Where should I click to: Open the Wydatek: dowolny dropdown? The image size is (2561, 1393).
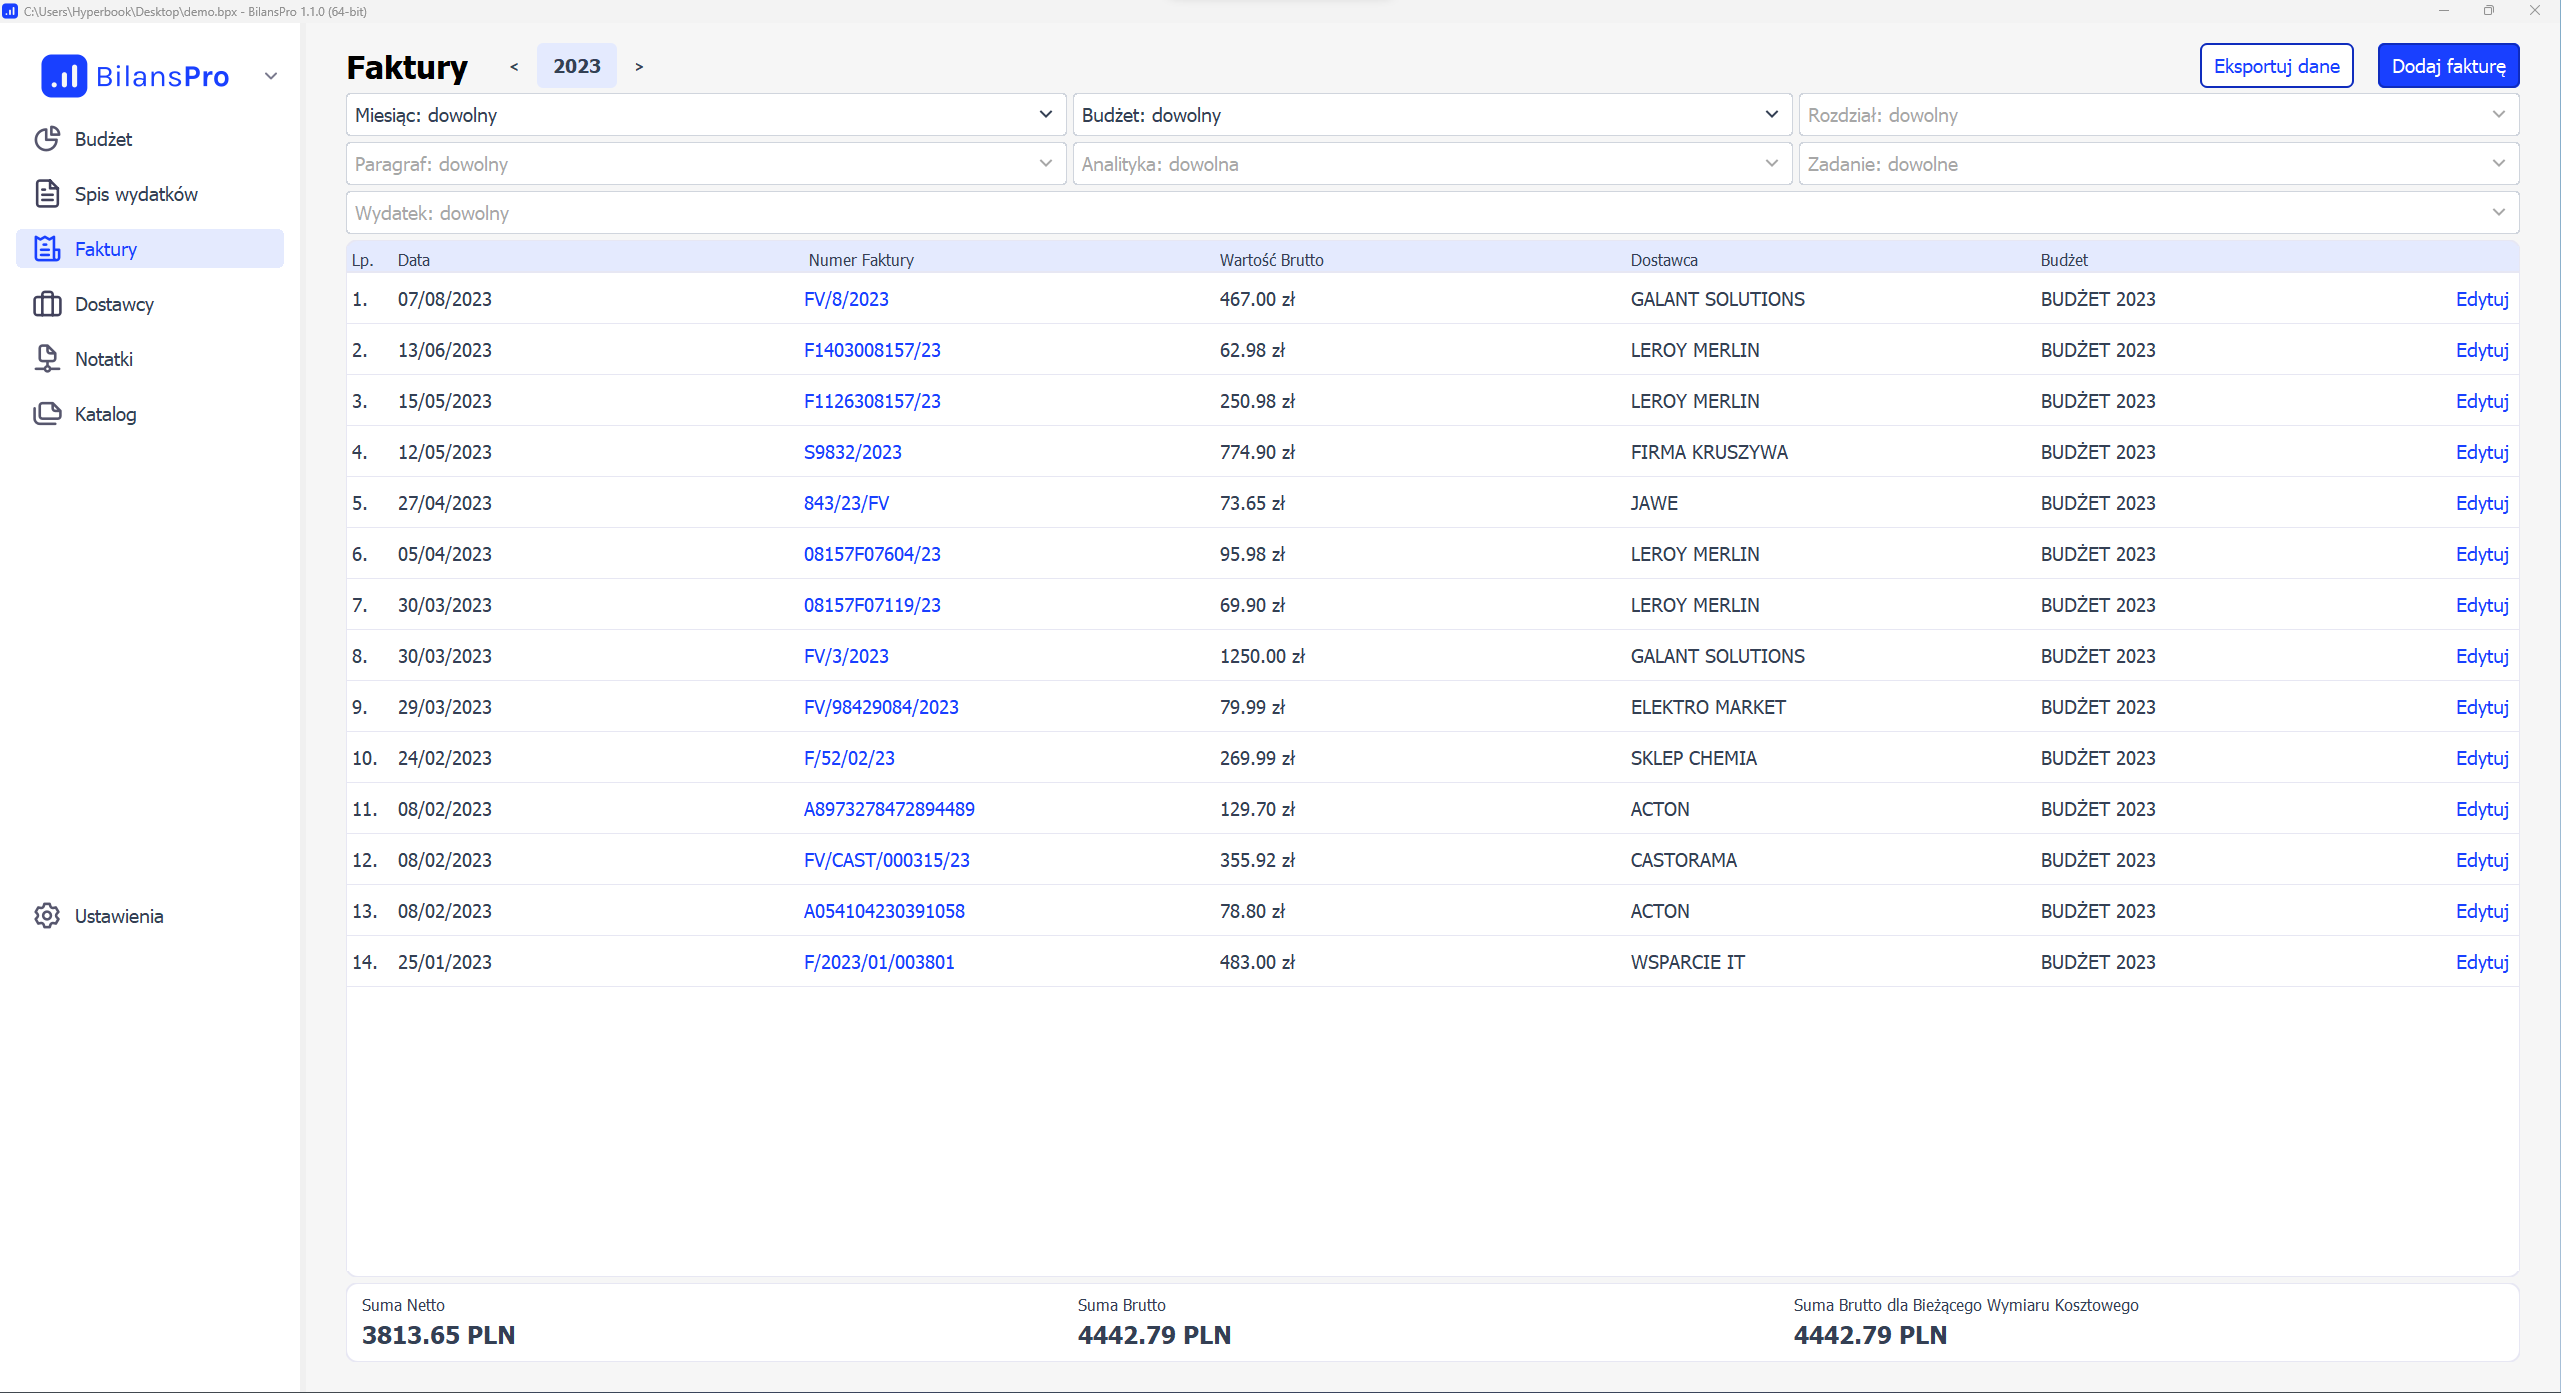click(x=1431, y=213)
